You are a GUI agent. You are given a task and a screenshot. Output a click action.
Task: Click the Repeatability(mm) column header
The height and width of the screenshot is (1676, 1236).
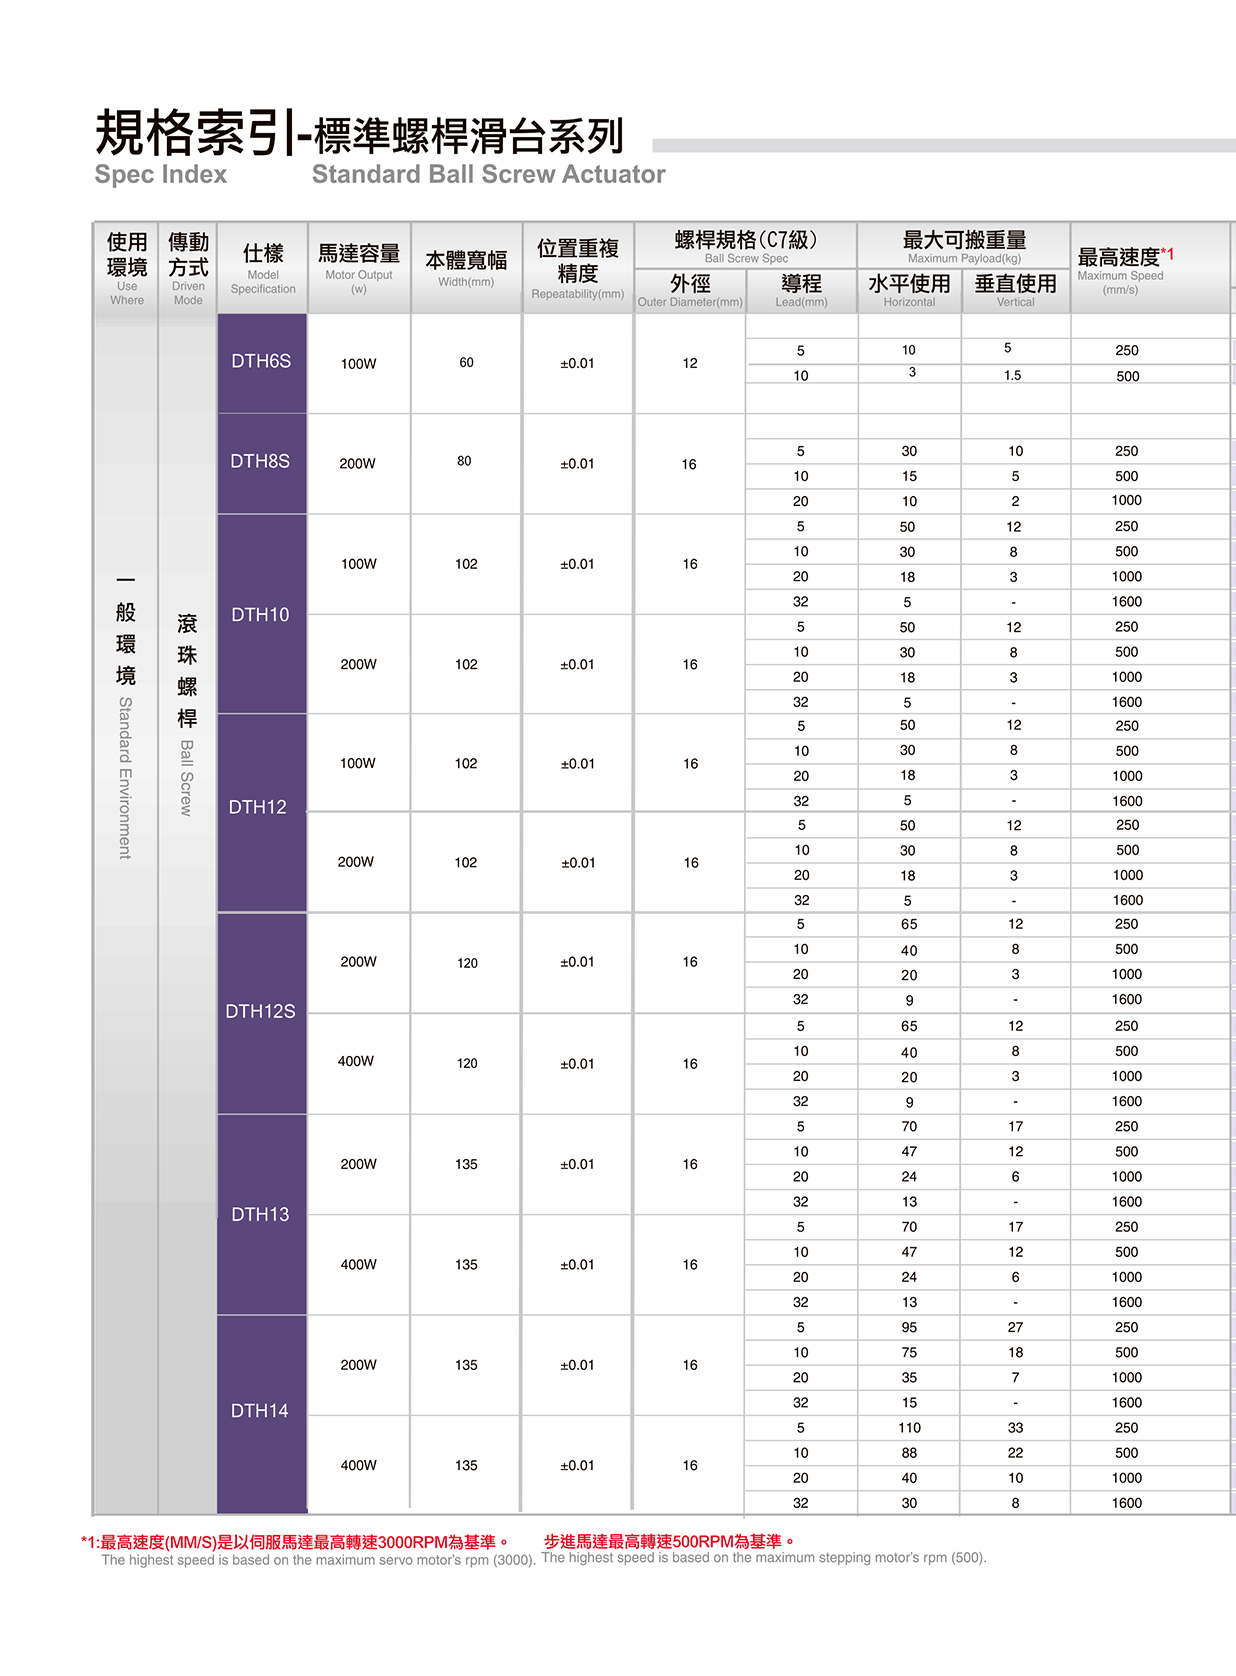577,267
